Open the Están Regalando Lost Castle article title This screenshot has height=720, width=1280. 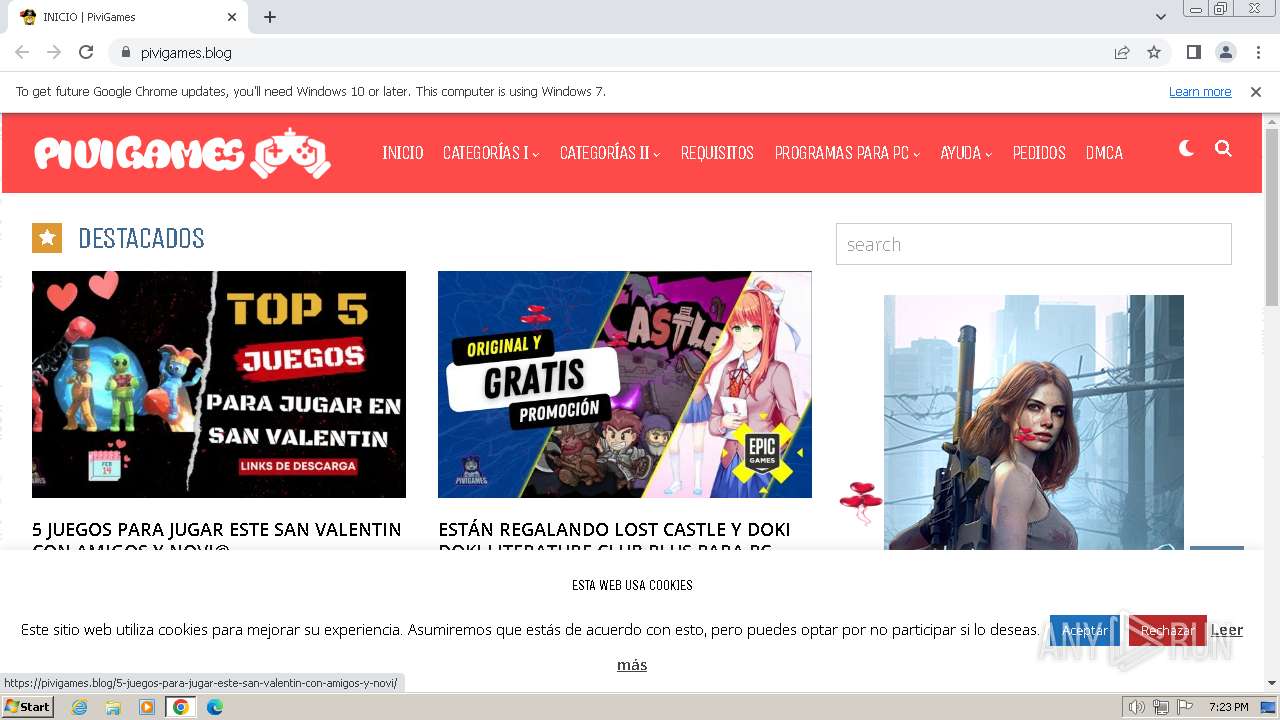click(614, 534)
